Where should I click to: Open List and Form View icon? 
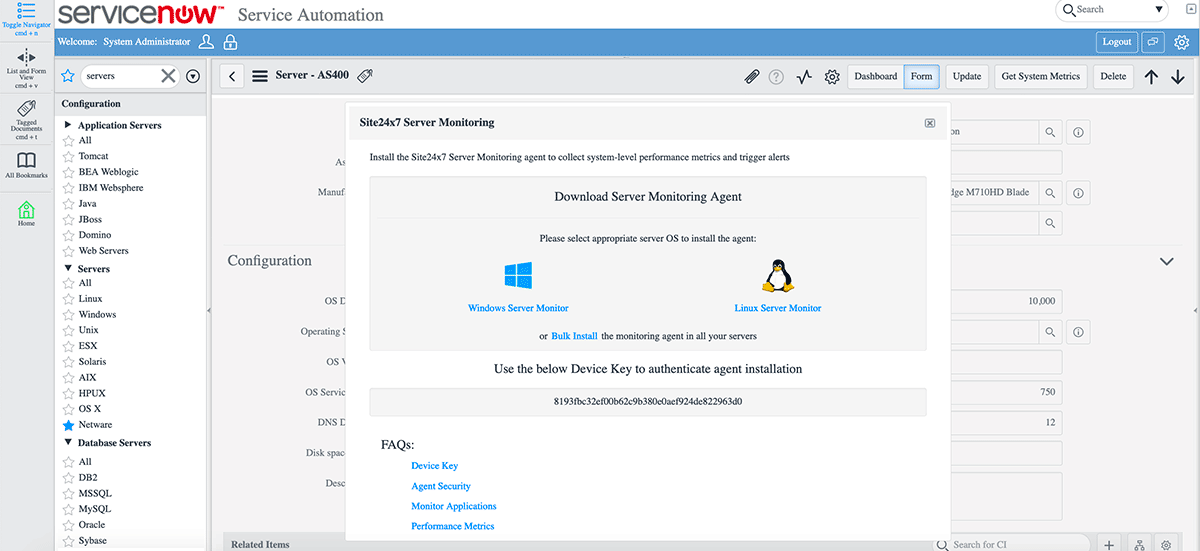click(x=27, y=57)
